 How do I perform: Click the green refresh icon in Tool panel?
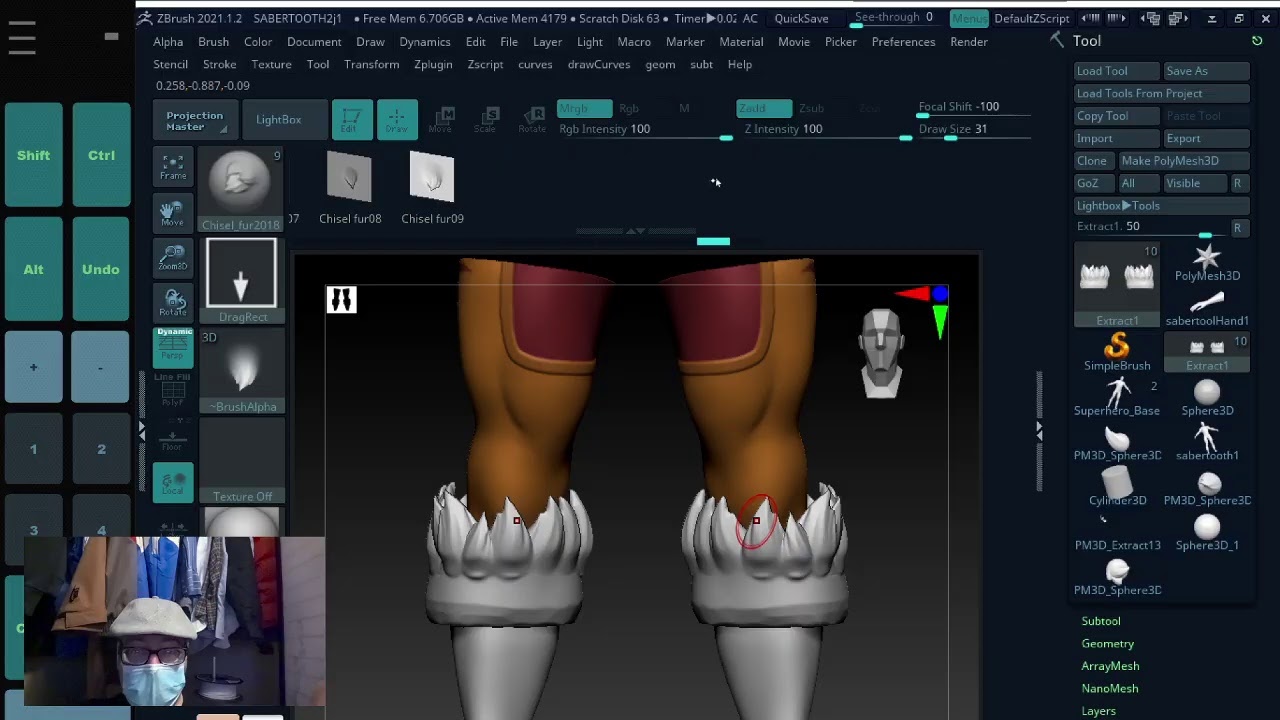click(x=1257, y=41)
